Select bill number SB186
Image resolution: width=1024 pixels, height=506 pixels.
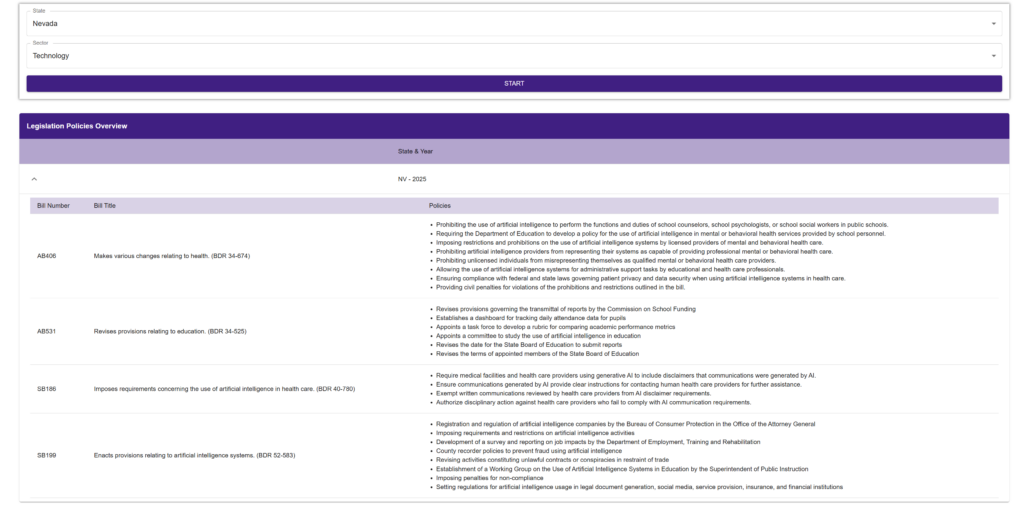coord(47,388)
